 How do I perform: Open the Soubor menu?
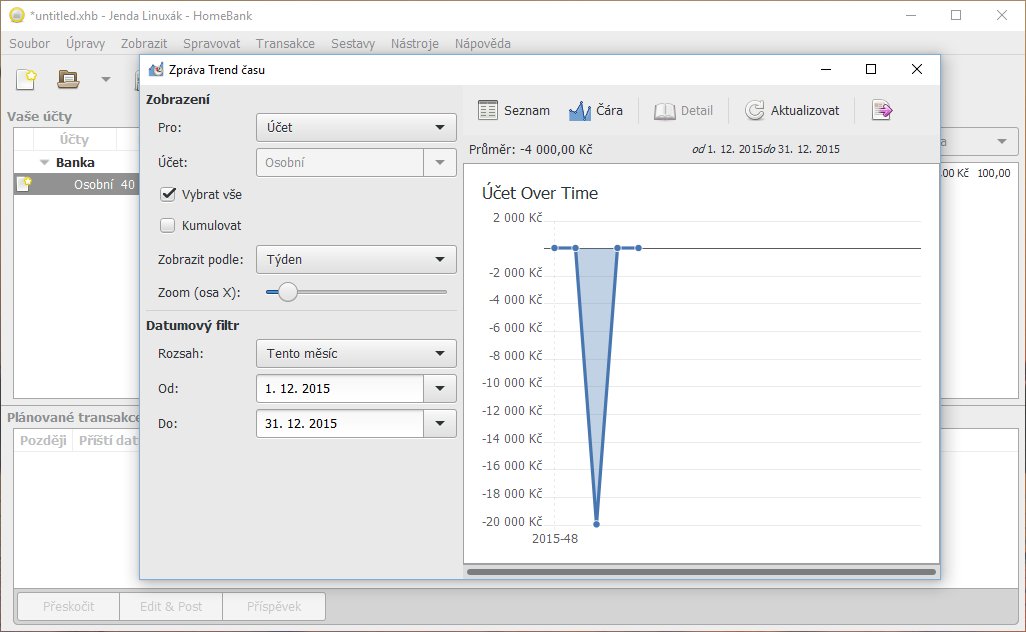click(29, 43)
